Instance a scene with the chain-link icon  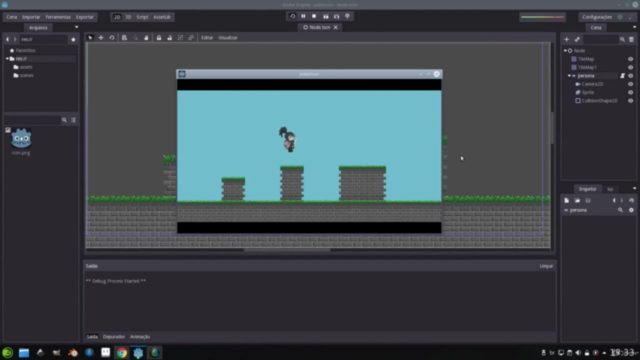click(577, 39)
